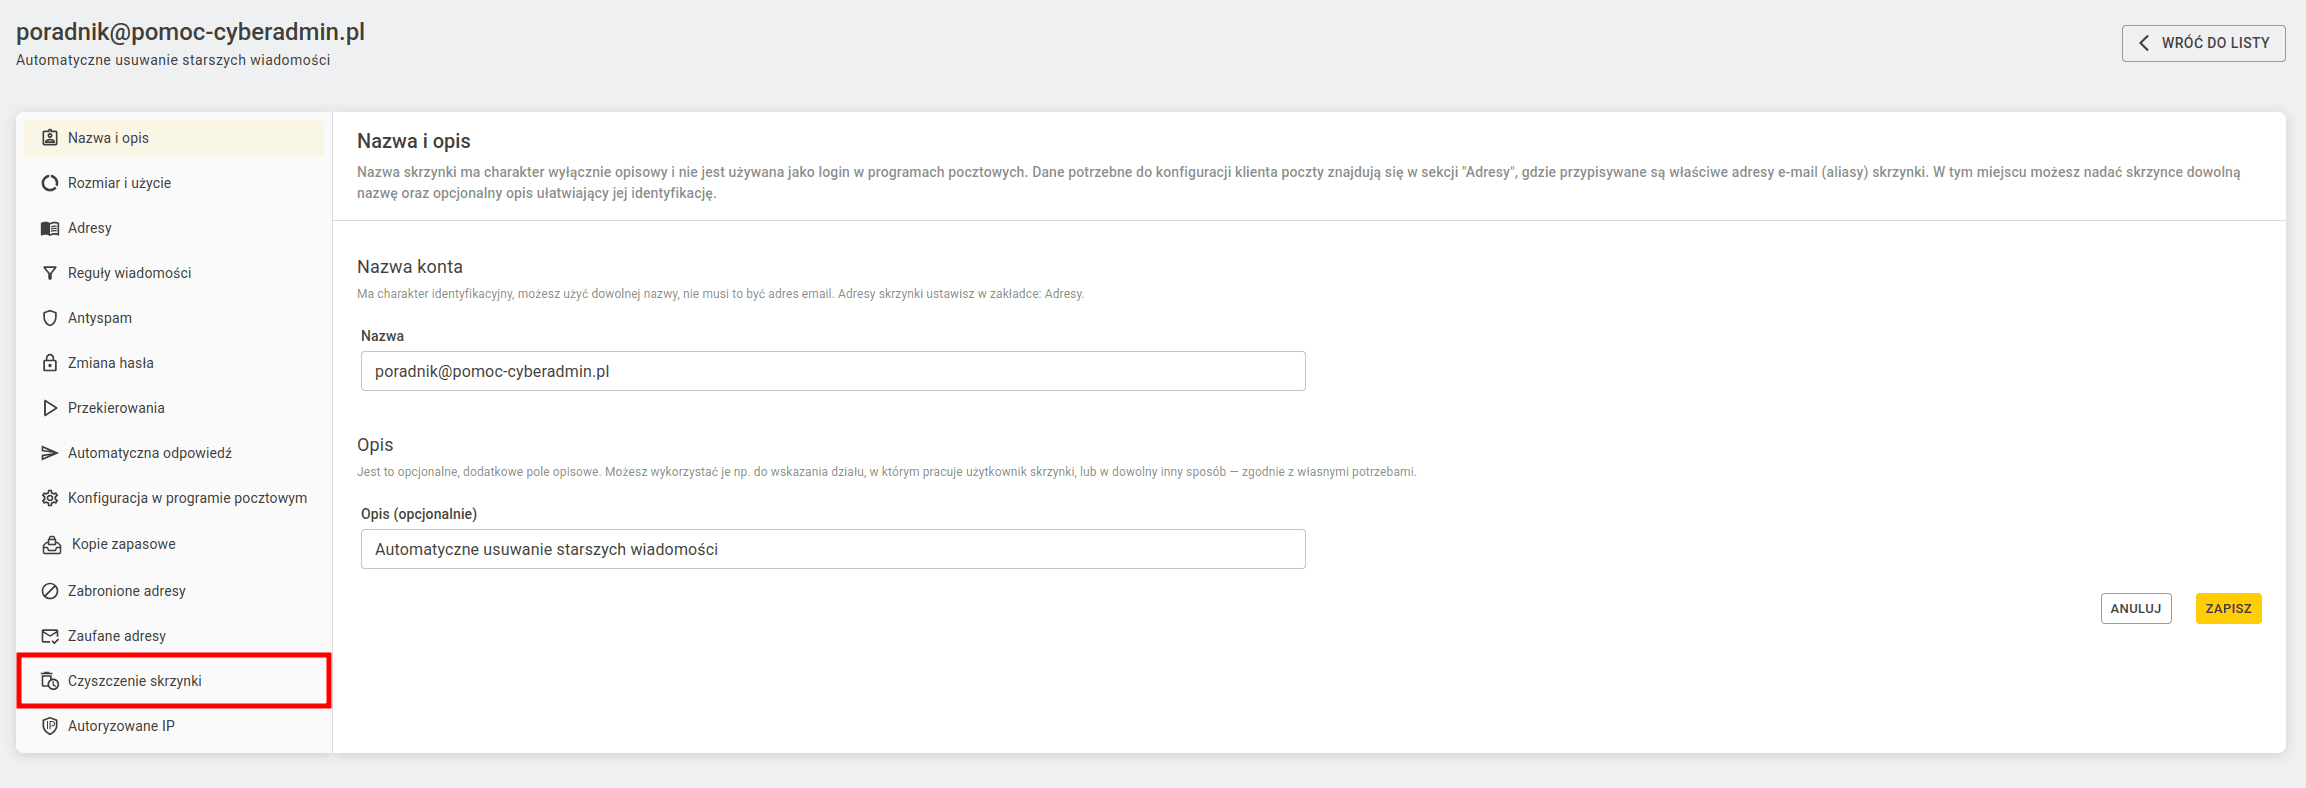
Task: Click the Kopie zapasowe icon
Action: click(x=52, y=544)
